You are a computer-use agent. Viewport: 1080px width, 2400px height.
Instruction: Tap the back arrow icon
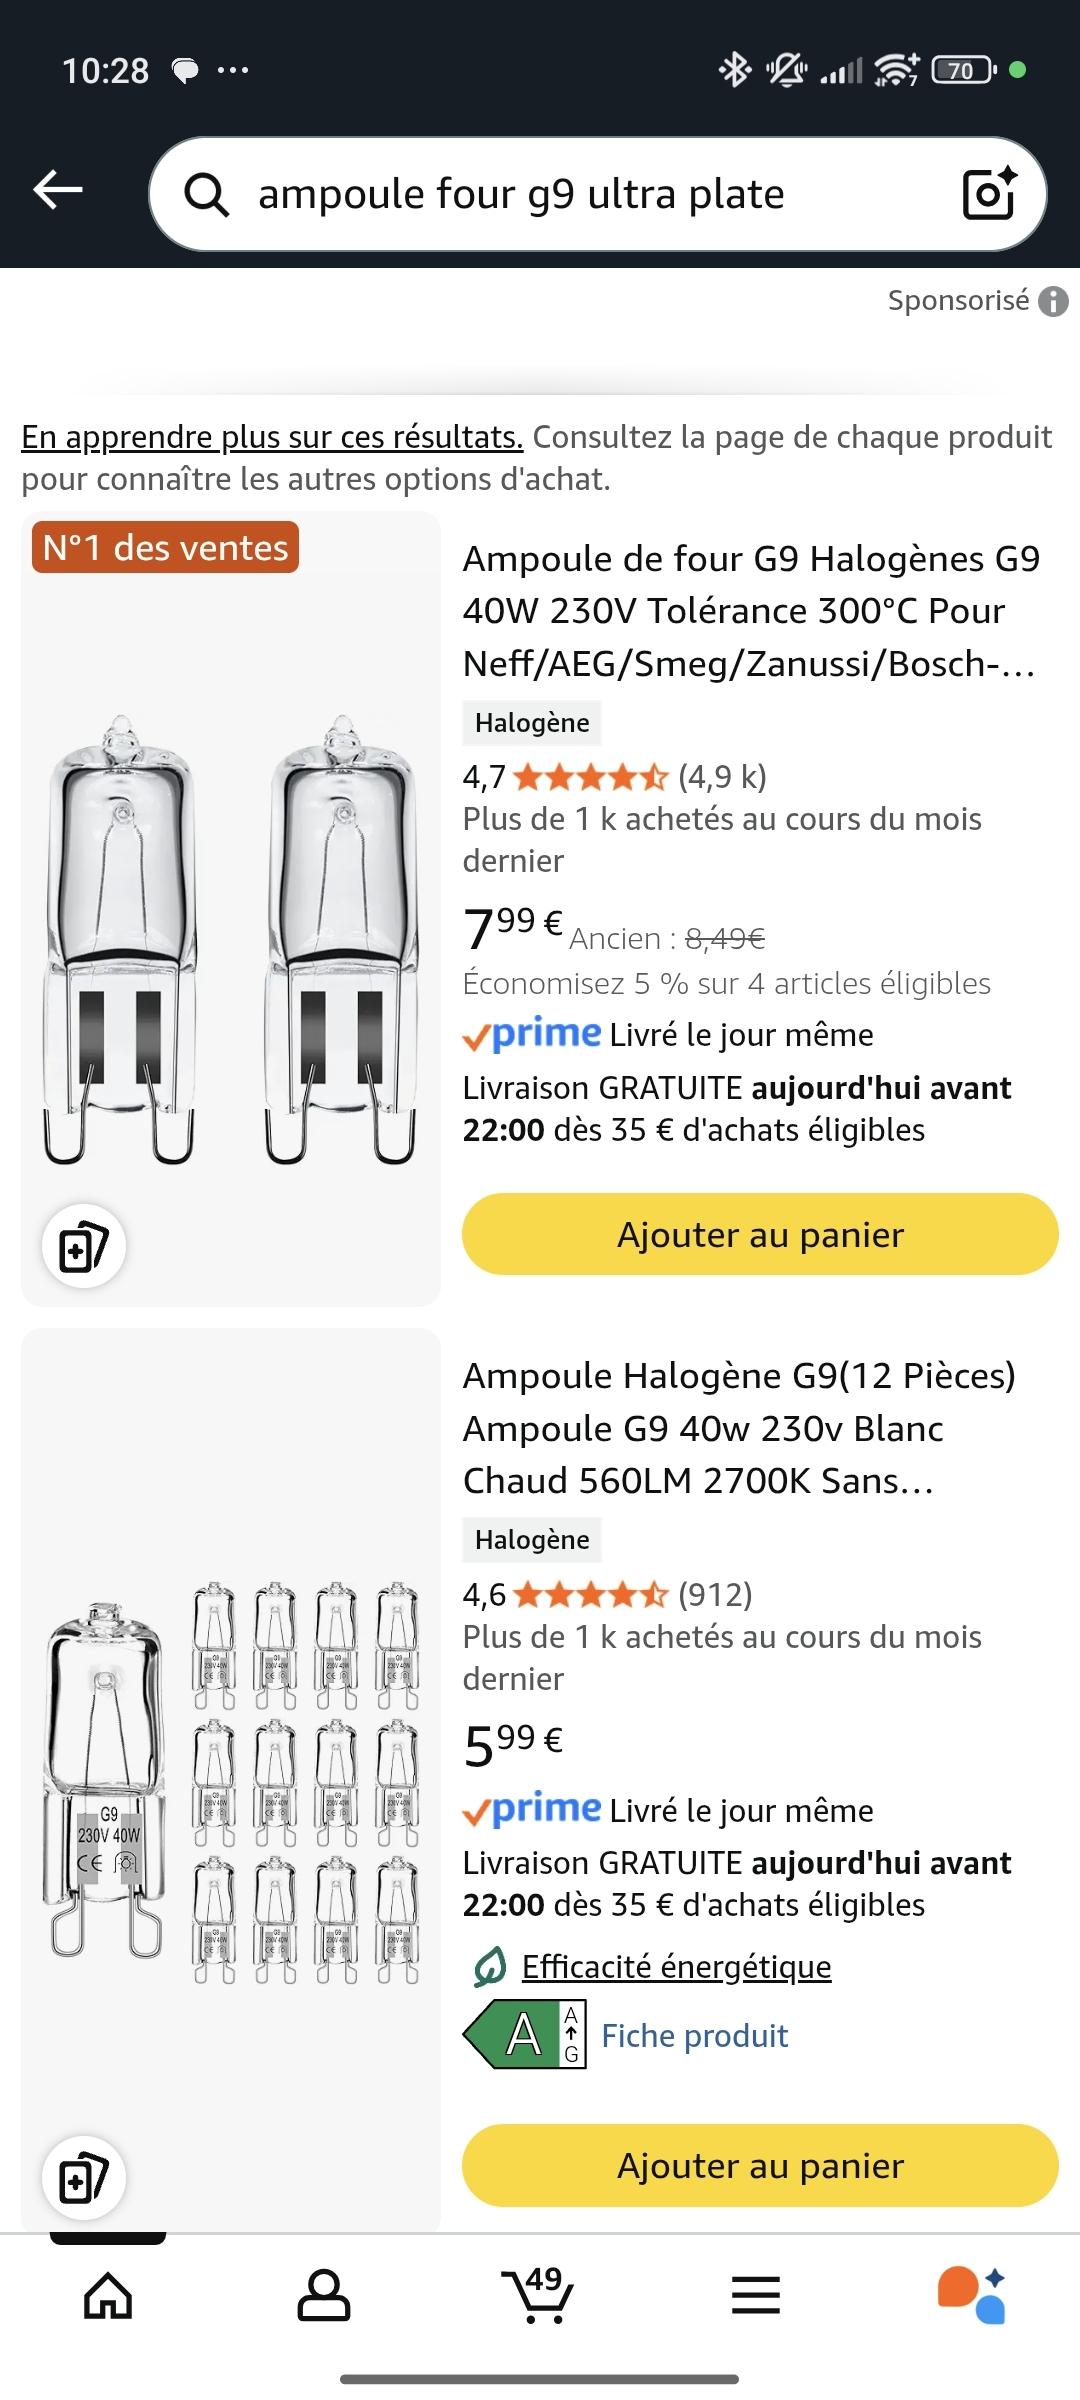58,190
